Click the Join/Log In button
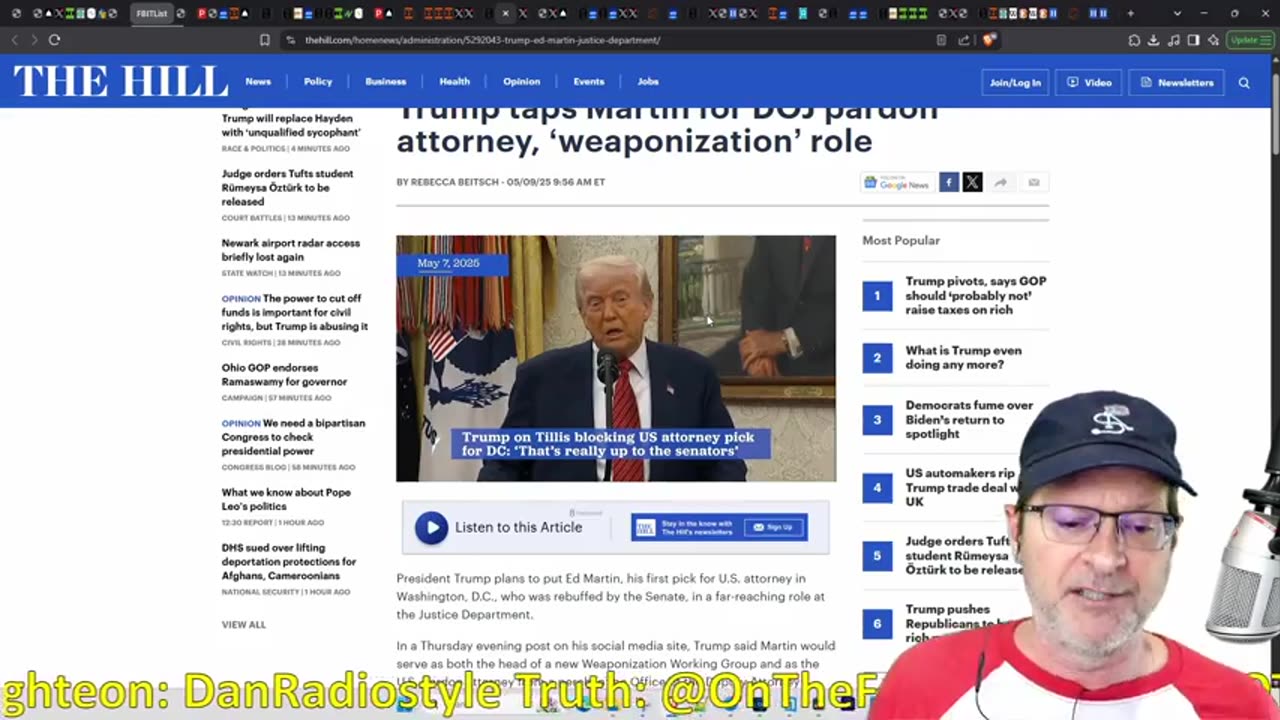The width and height of the screenshot is (1280, 720). click(x=1015, y=83)
